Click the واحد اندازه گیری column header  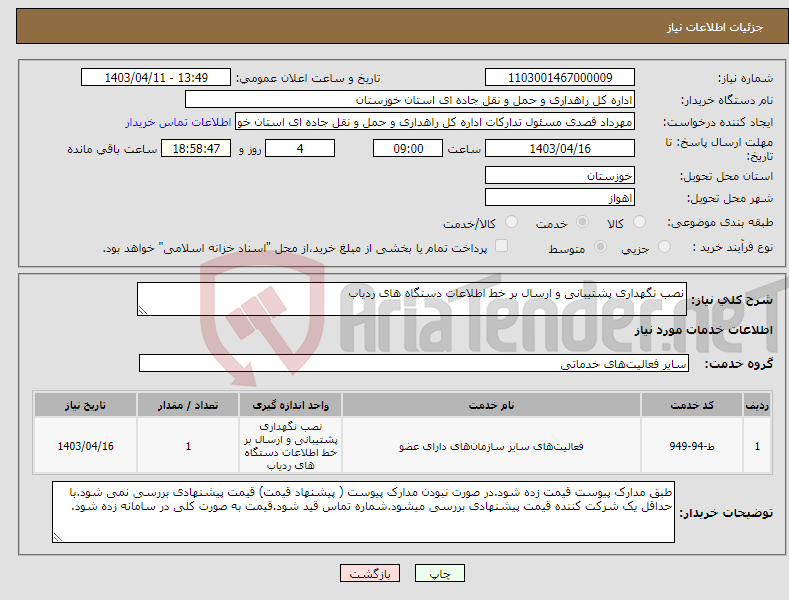click(290, 405)
